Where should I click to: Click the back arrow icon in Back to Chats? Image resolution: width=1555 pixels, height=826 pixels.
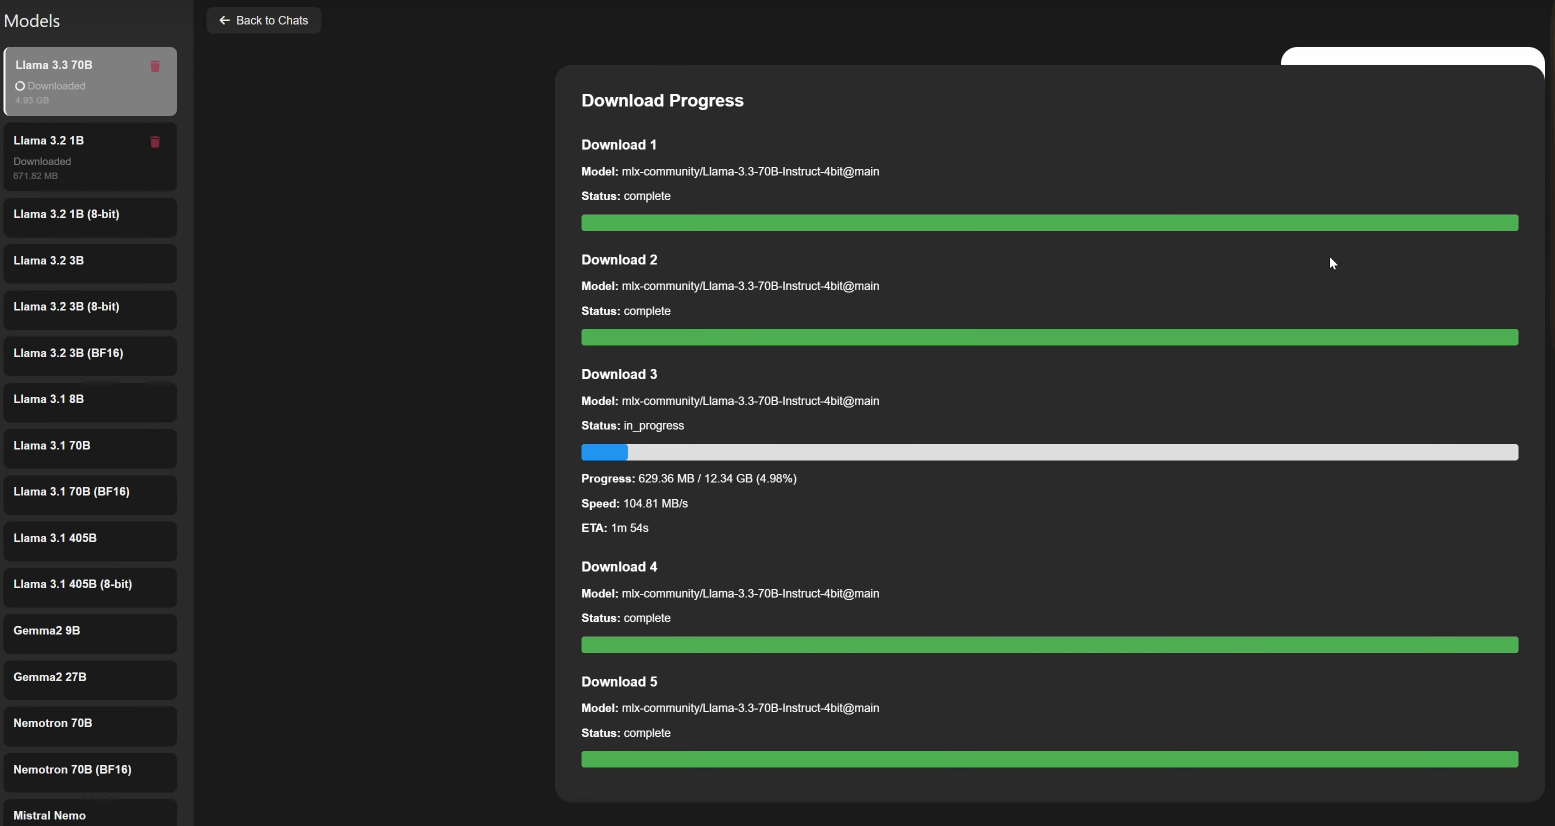224,20
